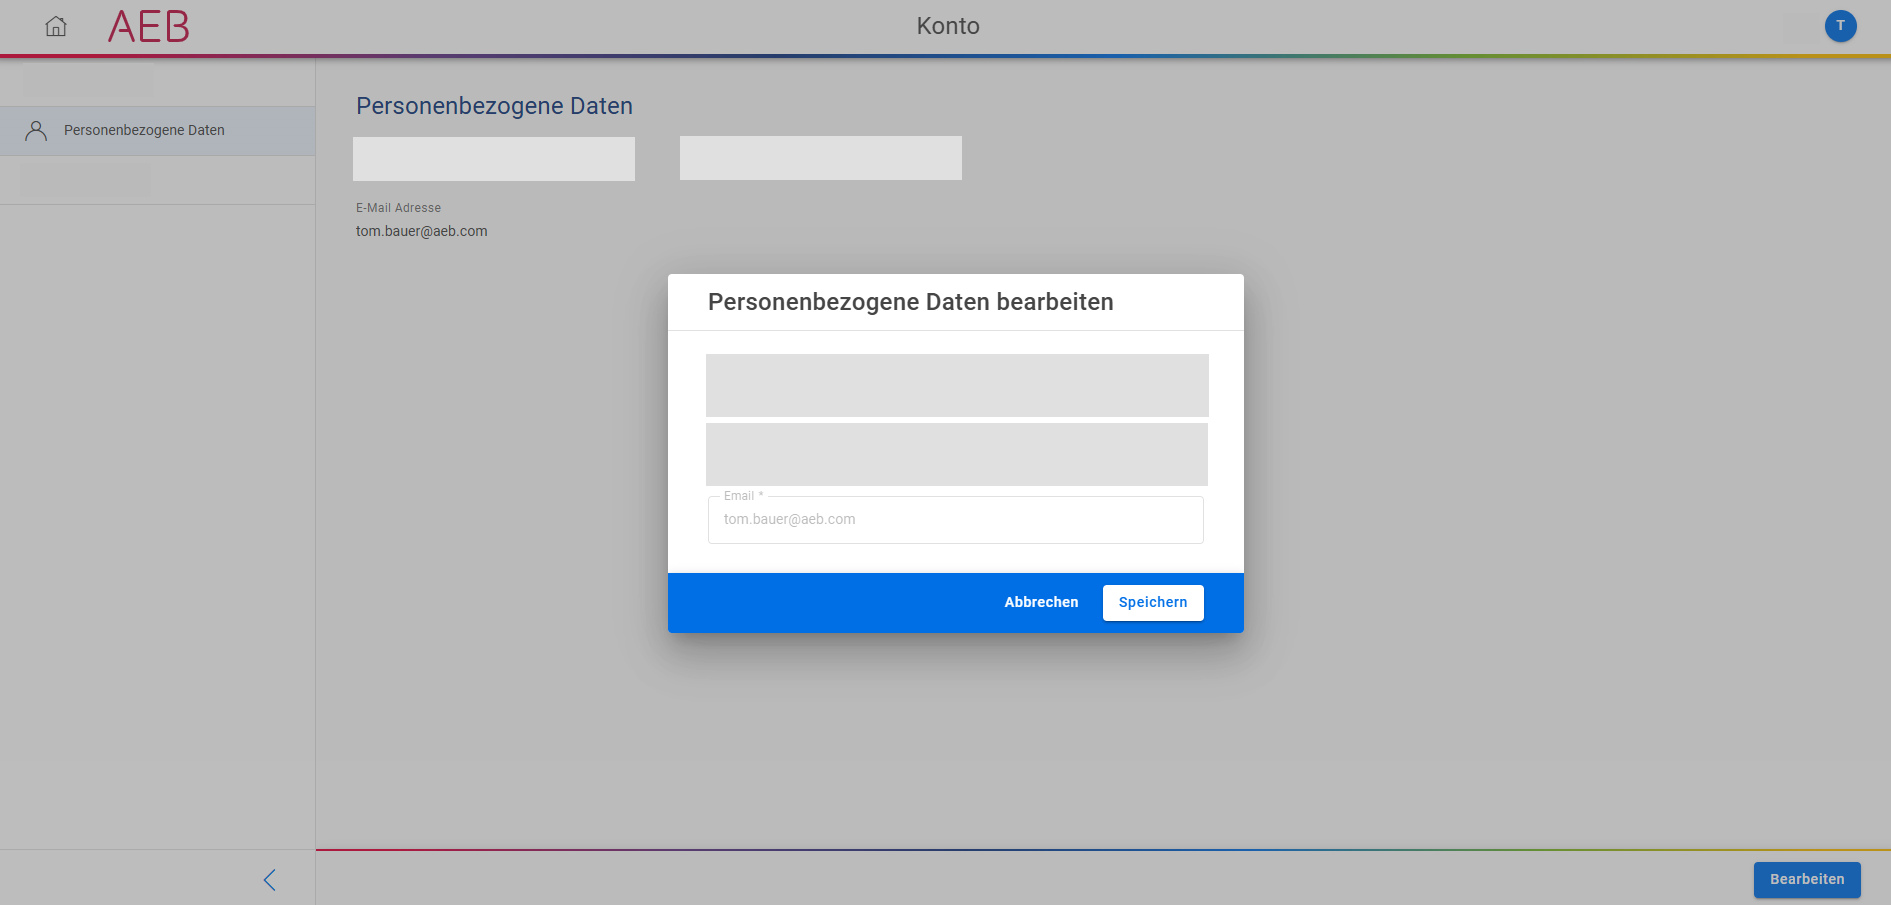Image resolution: width=1891 pixels, height=905 pixels.
Task: Click the Bearbeiten button at bottom right
Action: click(1806, 880)
